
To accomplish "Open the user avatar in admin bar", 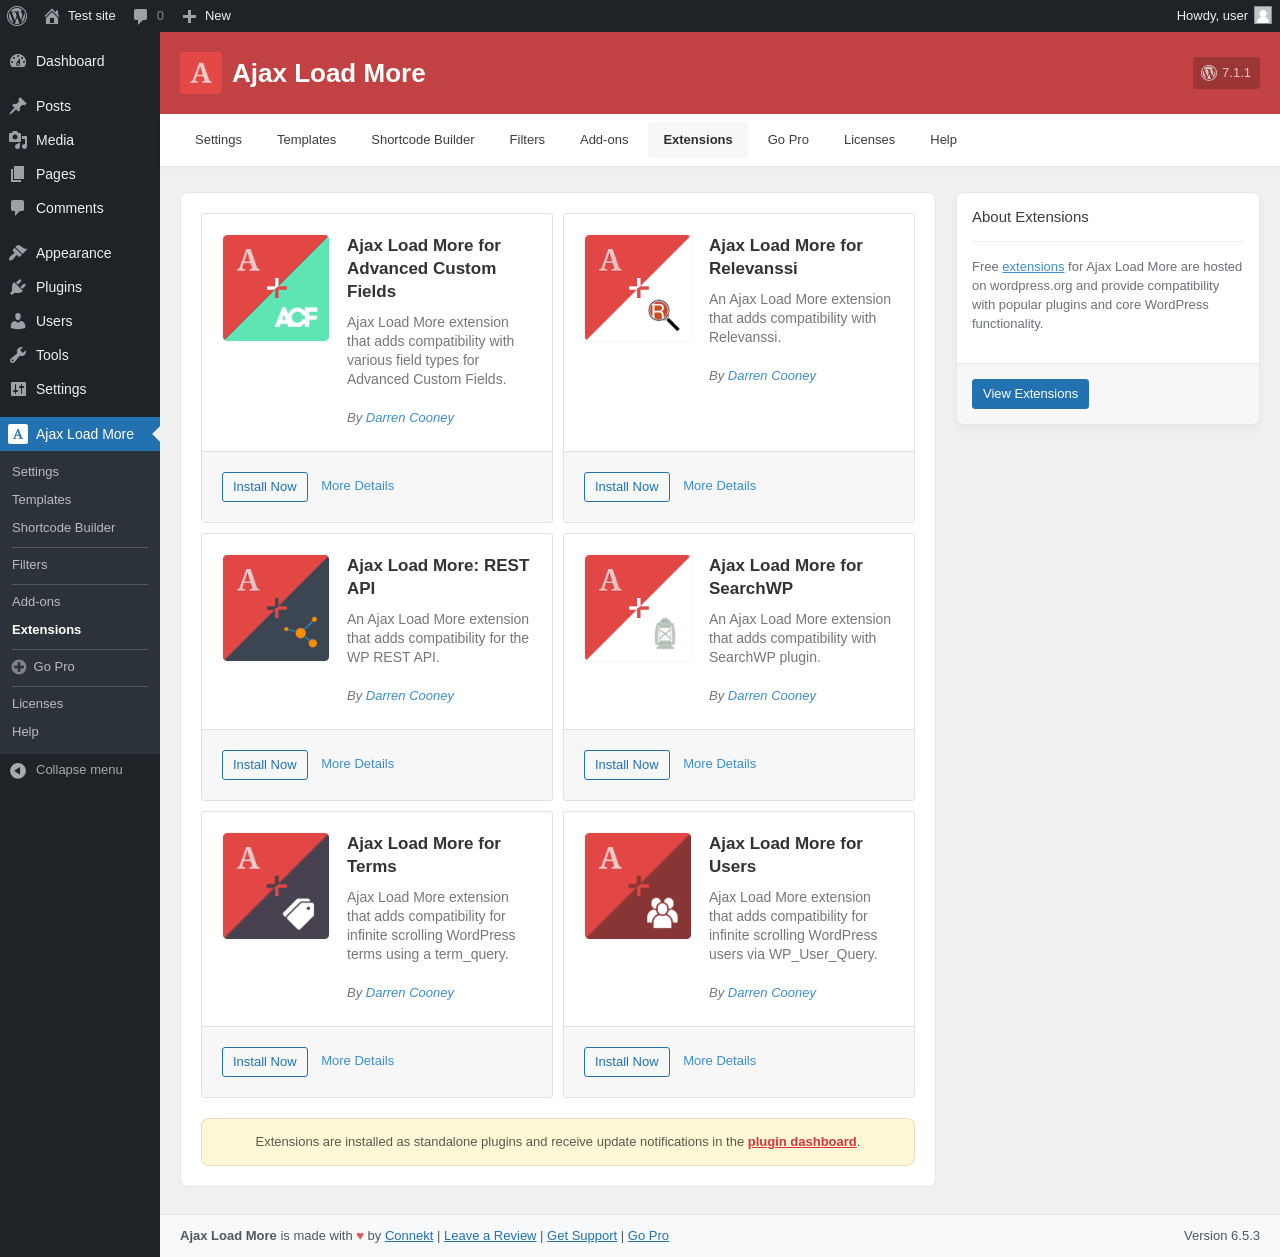I will [1263, 15].
